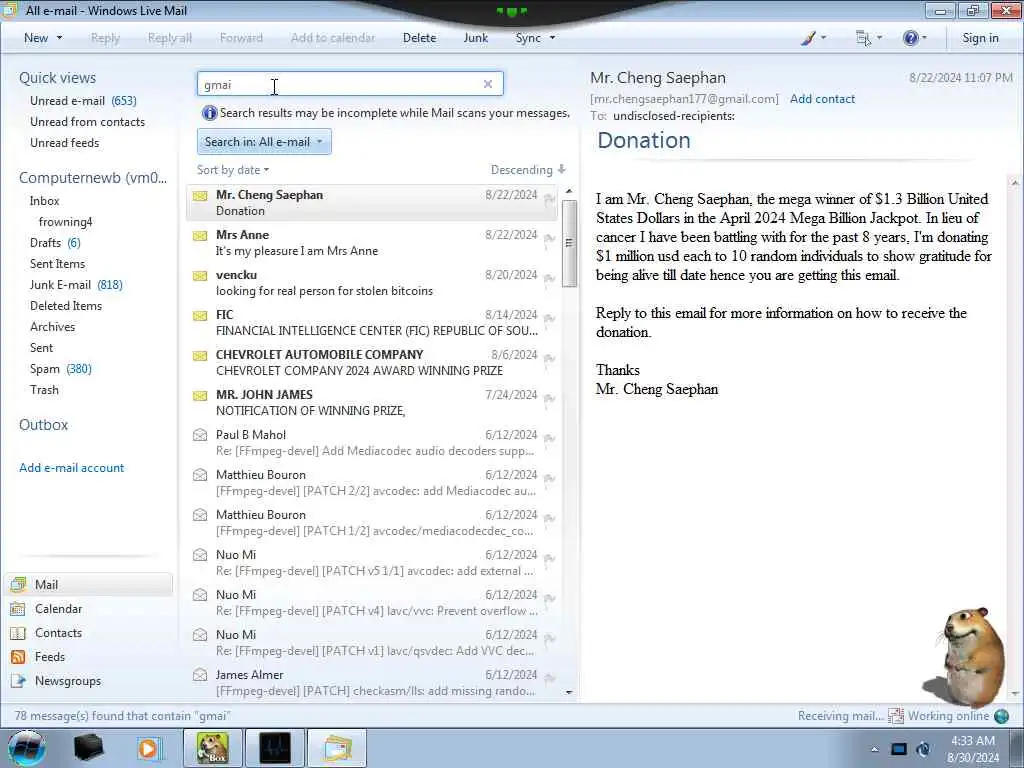Open the Sent Items folder

[57, 264]
